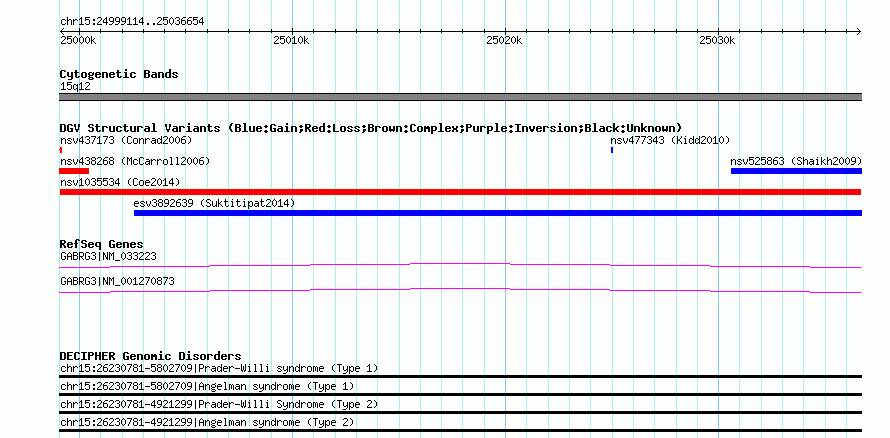Click the black bar under Prader-Willi Type 1

pos(460,376)
